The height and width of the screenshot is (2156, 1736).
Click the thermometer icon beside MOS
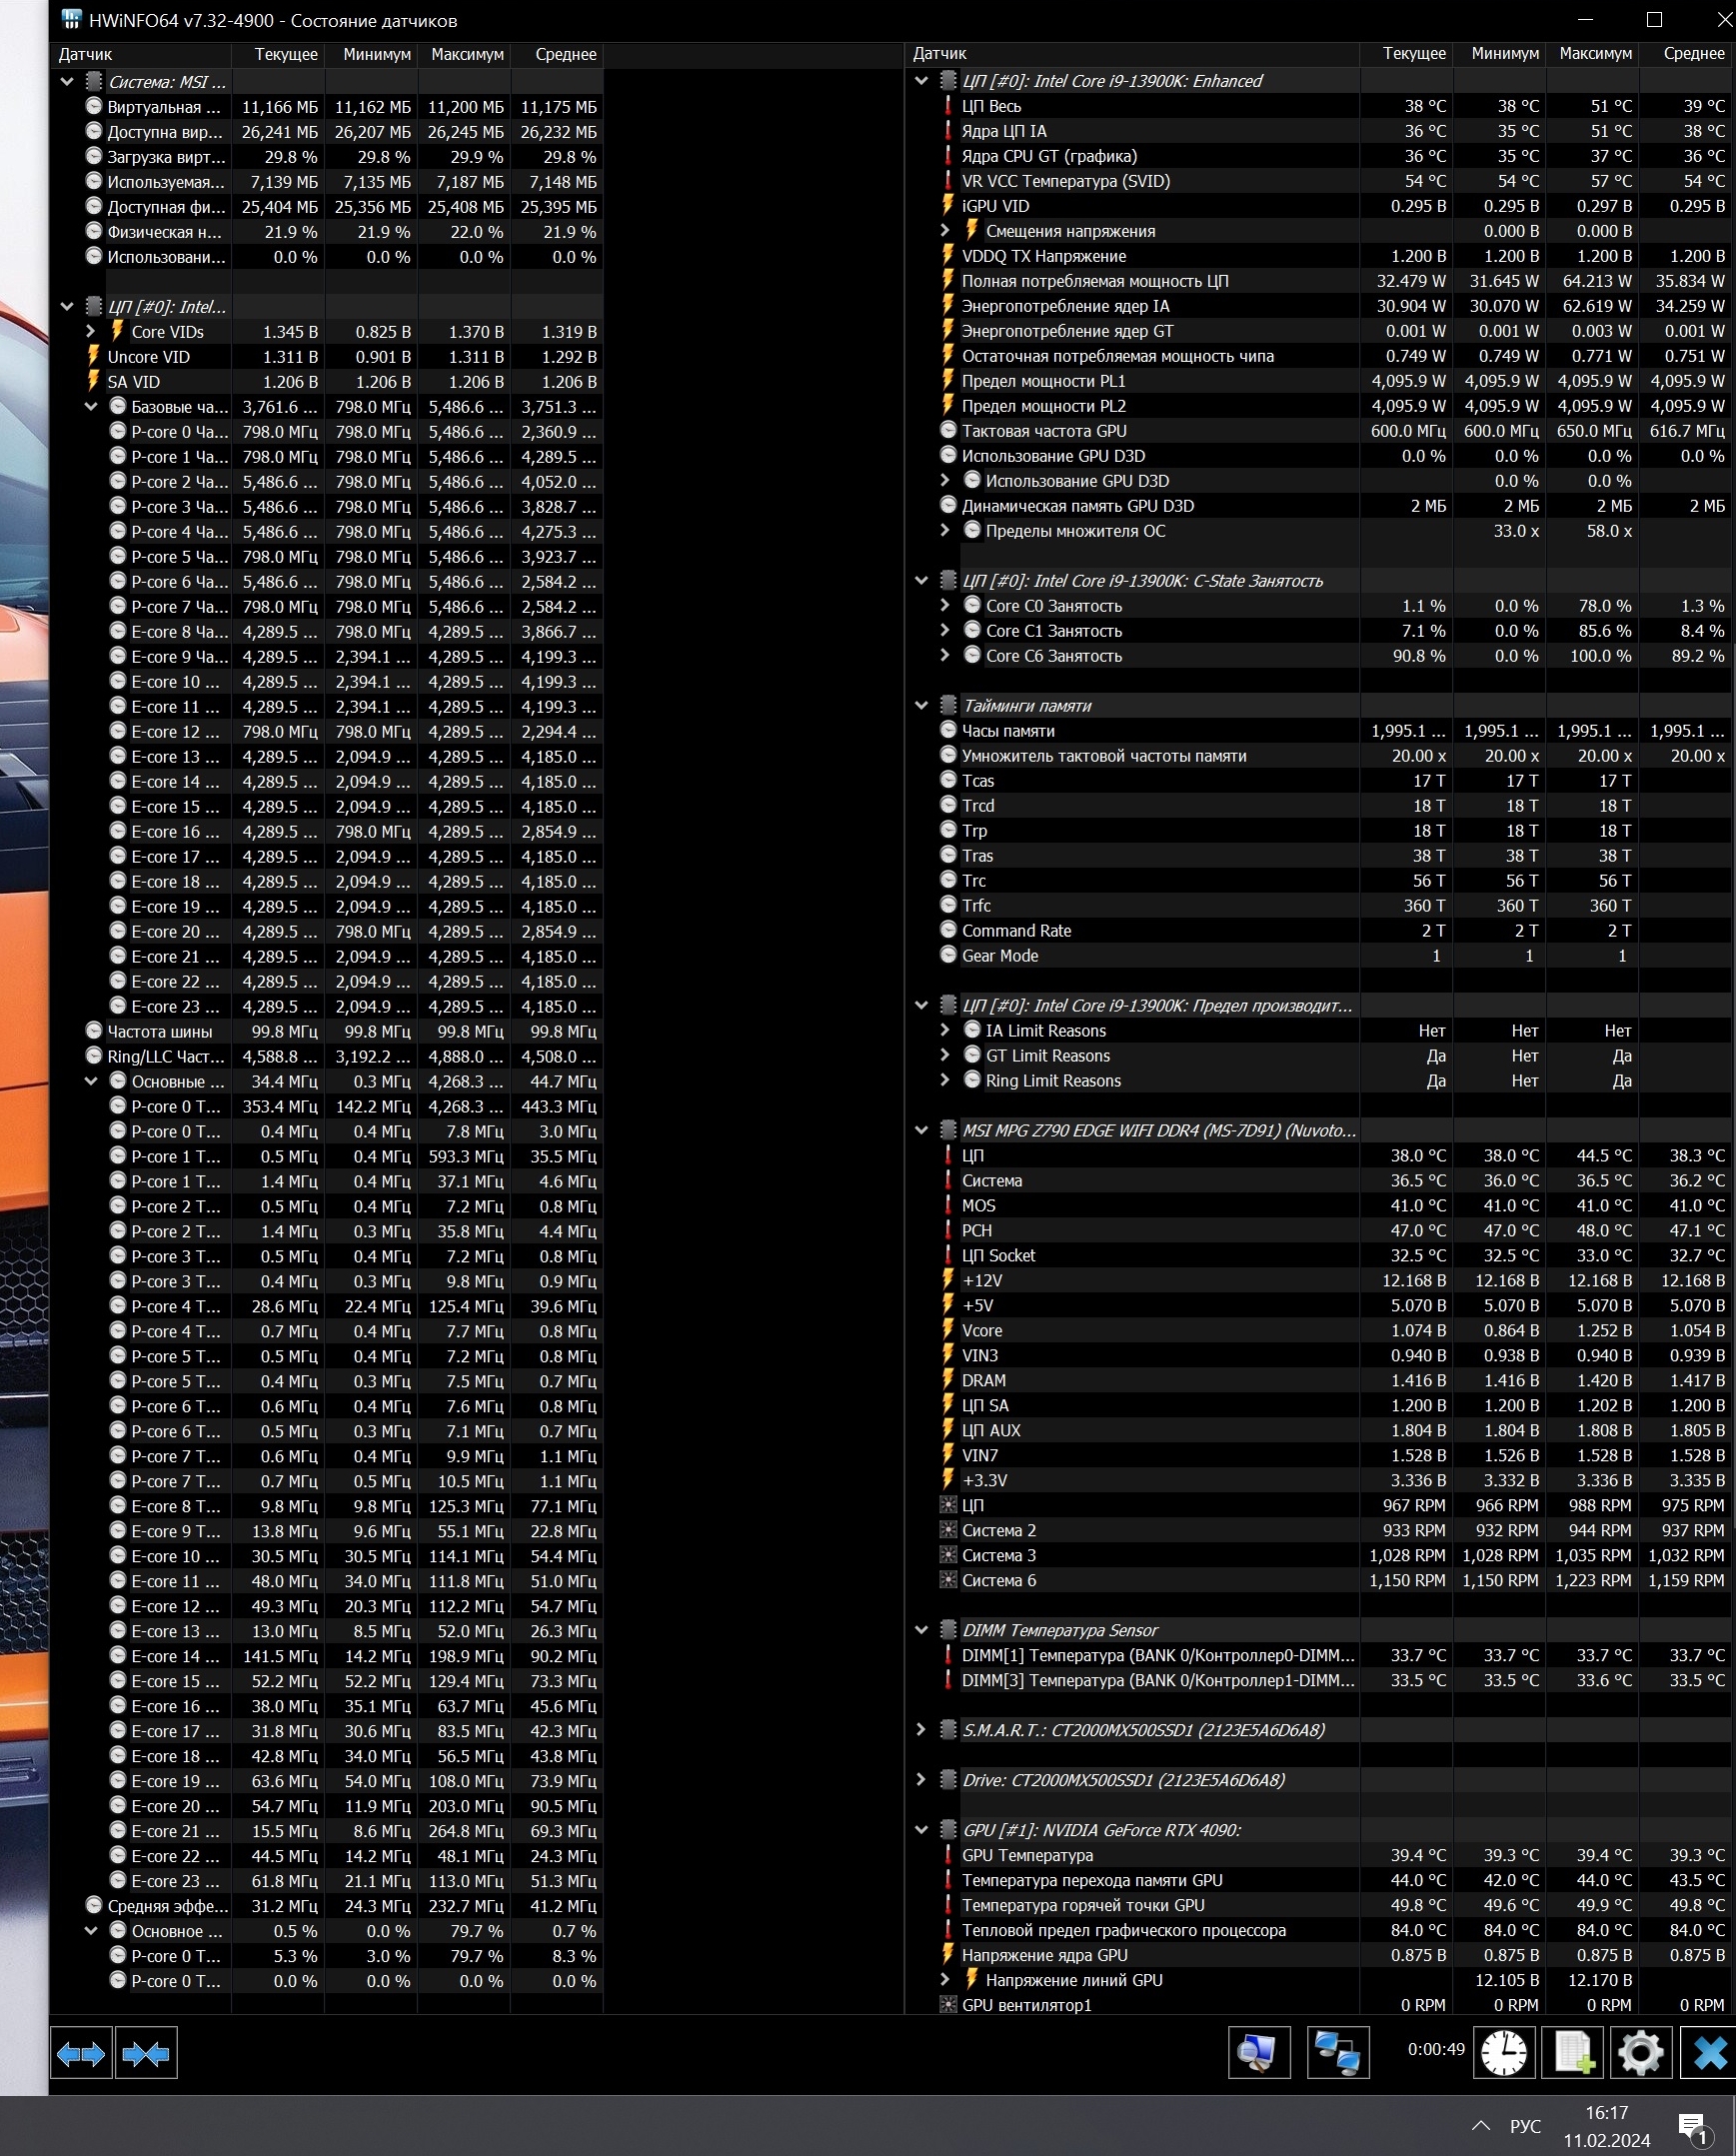[948, 1206]
